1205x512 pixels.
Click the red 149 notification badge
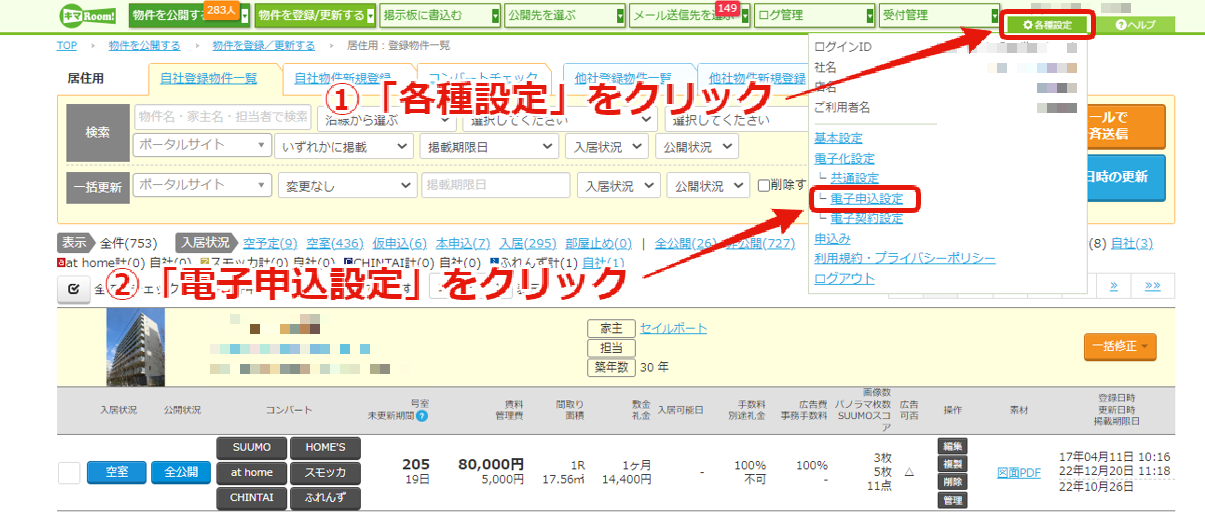(x=728, y=8)
